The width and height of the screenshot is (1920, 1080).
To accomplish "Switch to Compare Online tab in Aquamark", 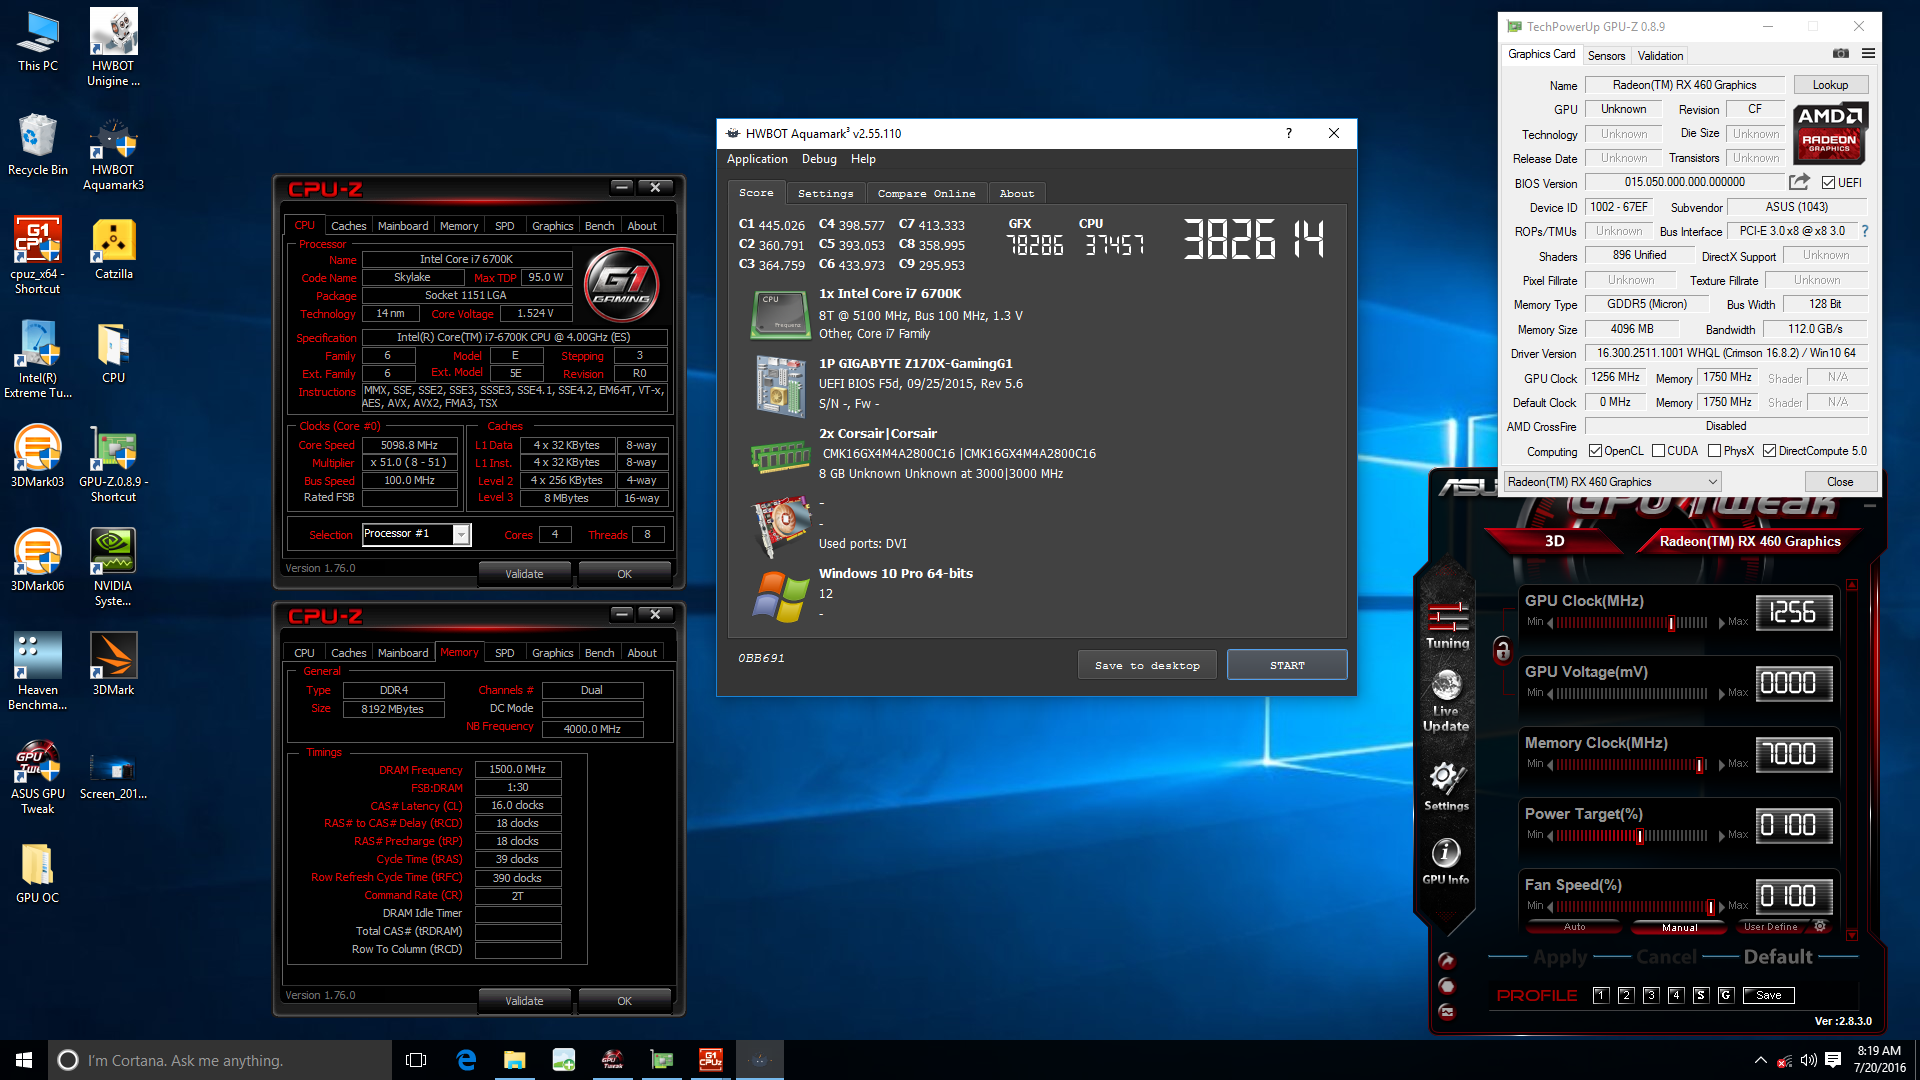I will [926, 193].
